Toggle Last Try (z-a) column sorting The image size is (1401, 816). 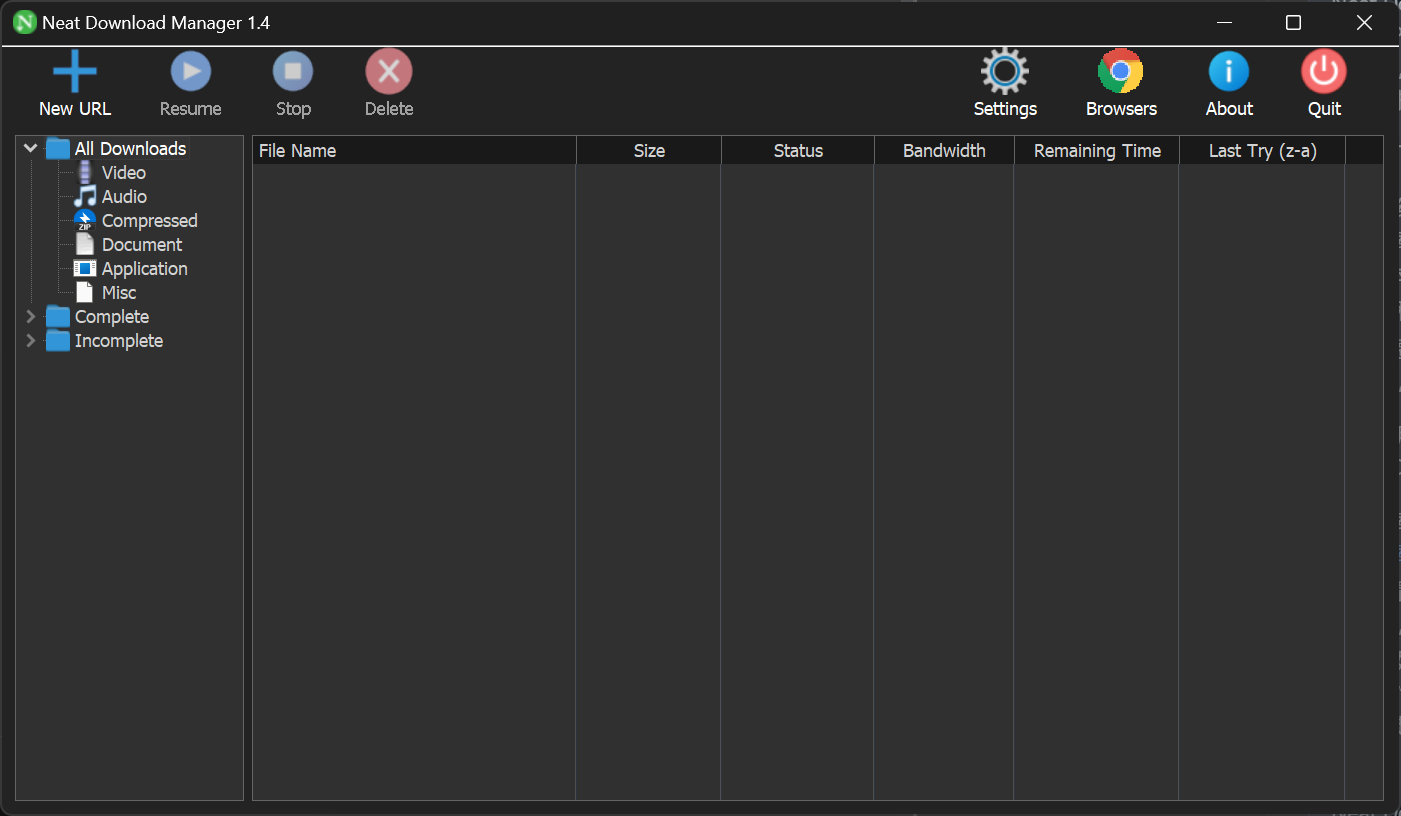pos(1262,151)
